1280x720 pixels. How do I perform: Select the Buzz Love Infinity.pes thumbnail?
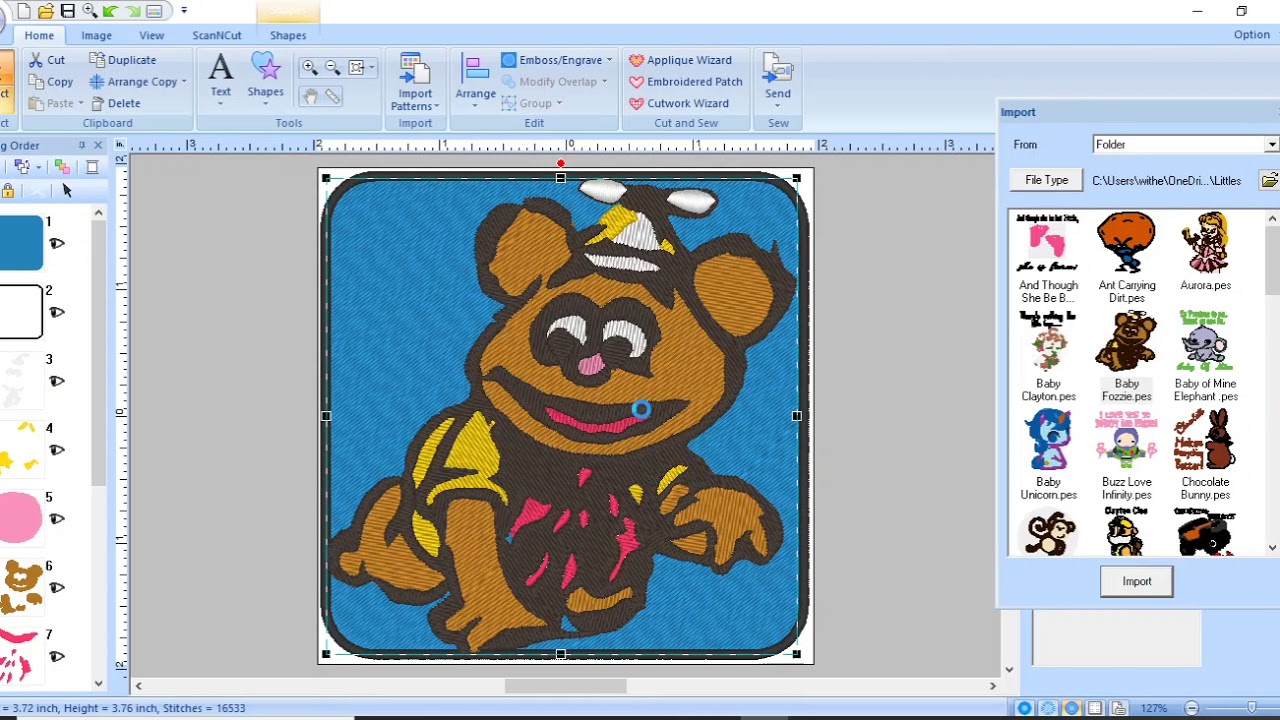1127,440
